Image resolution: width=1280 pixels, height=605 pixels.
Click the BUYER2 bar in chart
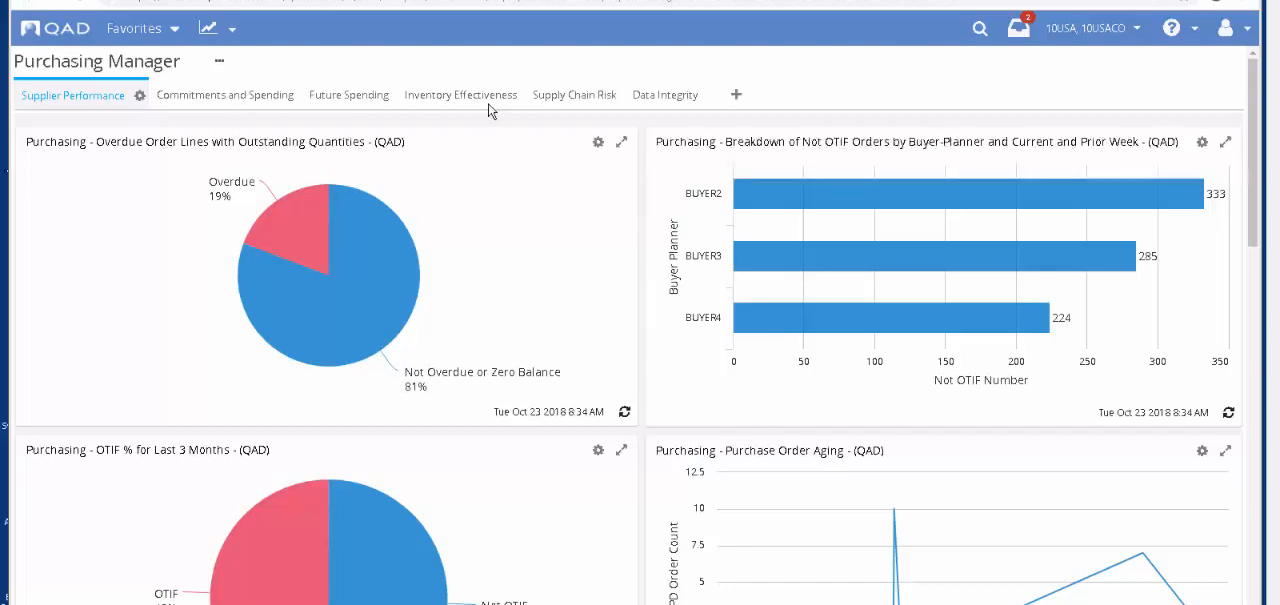(968, 194)
